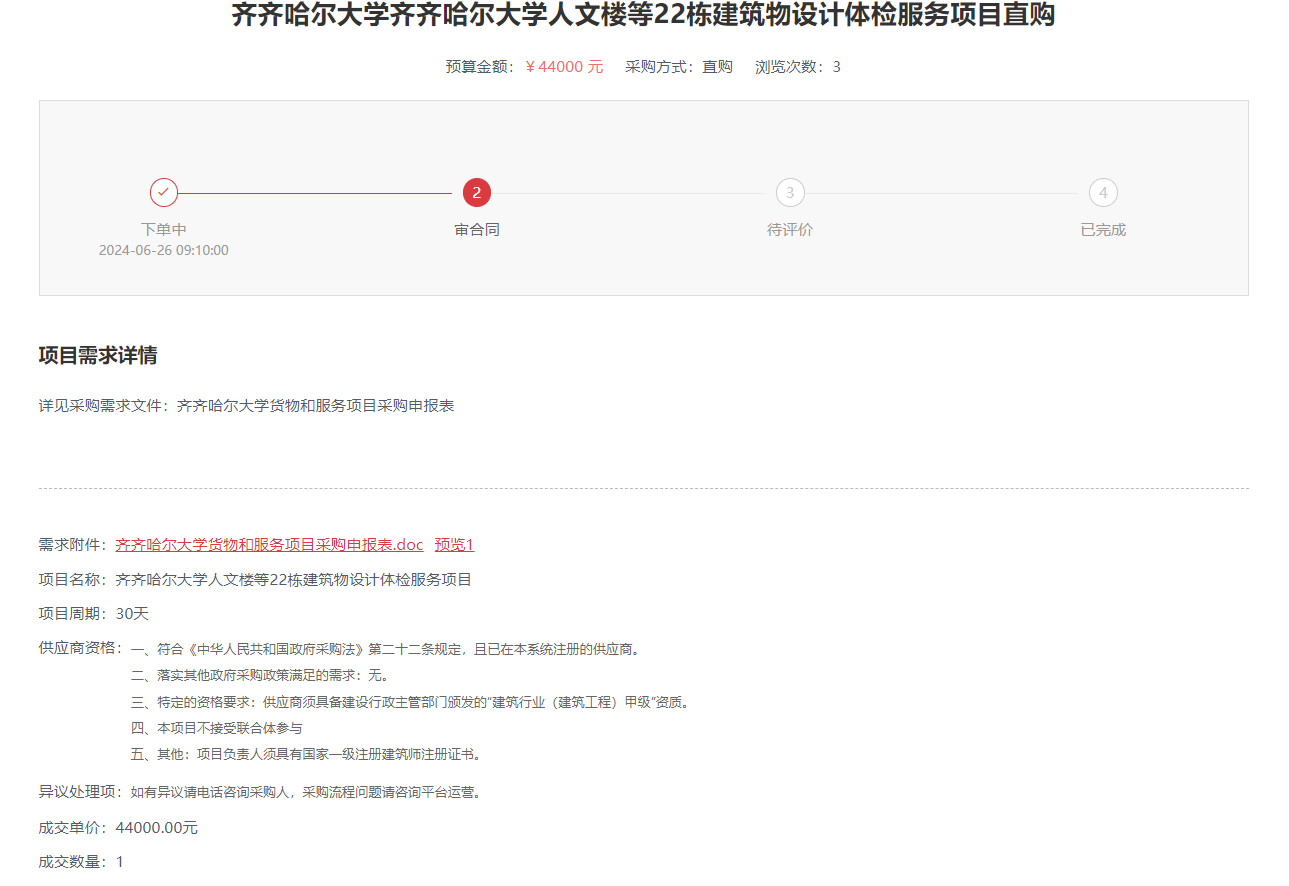Select the 待评价 step label

point(790,230)
